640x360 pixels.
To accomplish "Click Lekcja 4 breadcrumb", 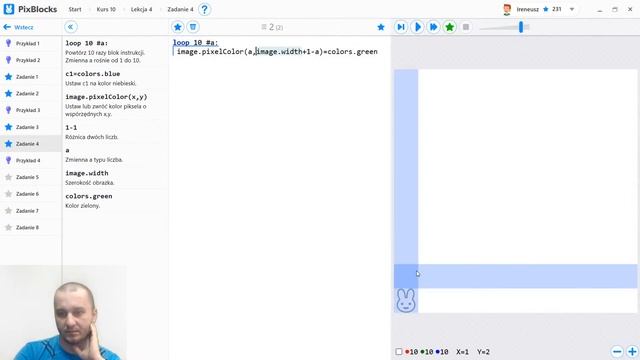I will [142, 9].
